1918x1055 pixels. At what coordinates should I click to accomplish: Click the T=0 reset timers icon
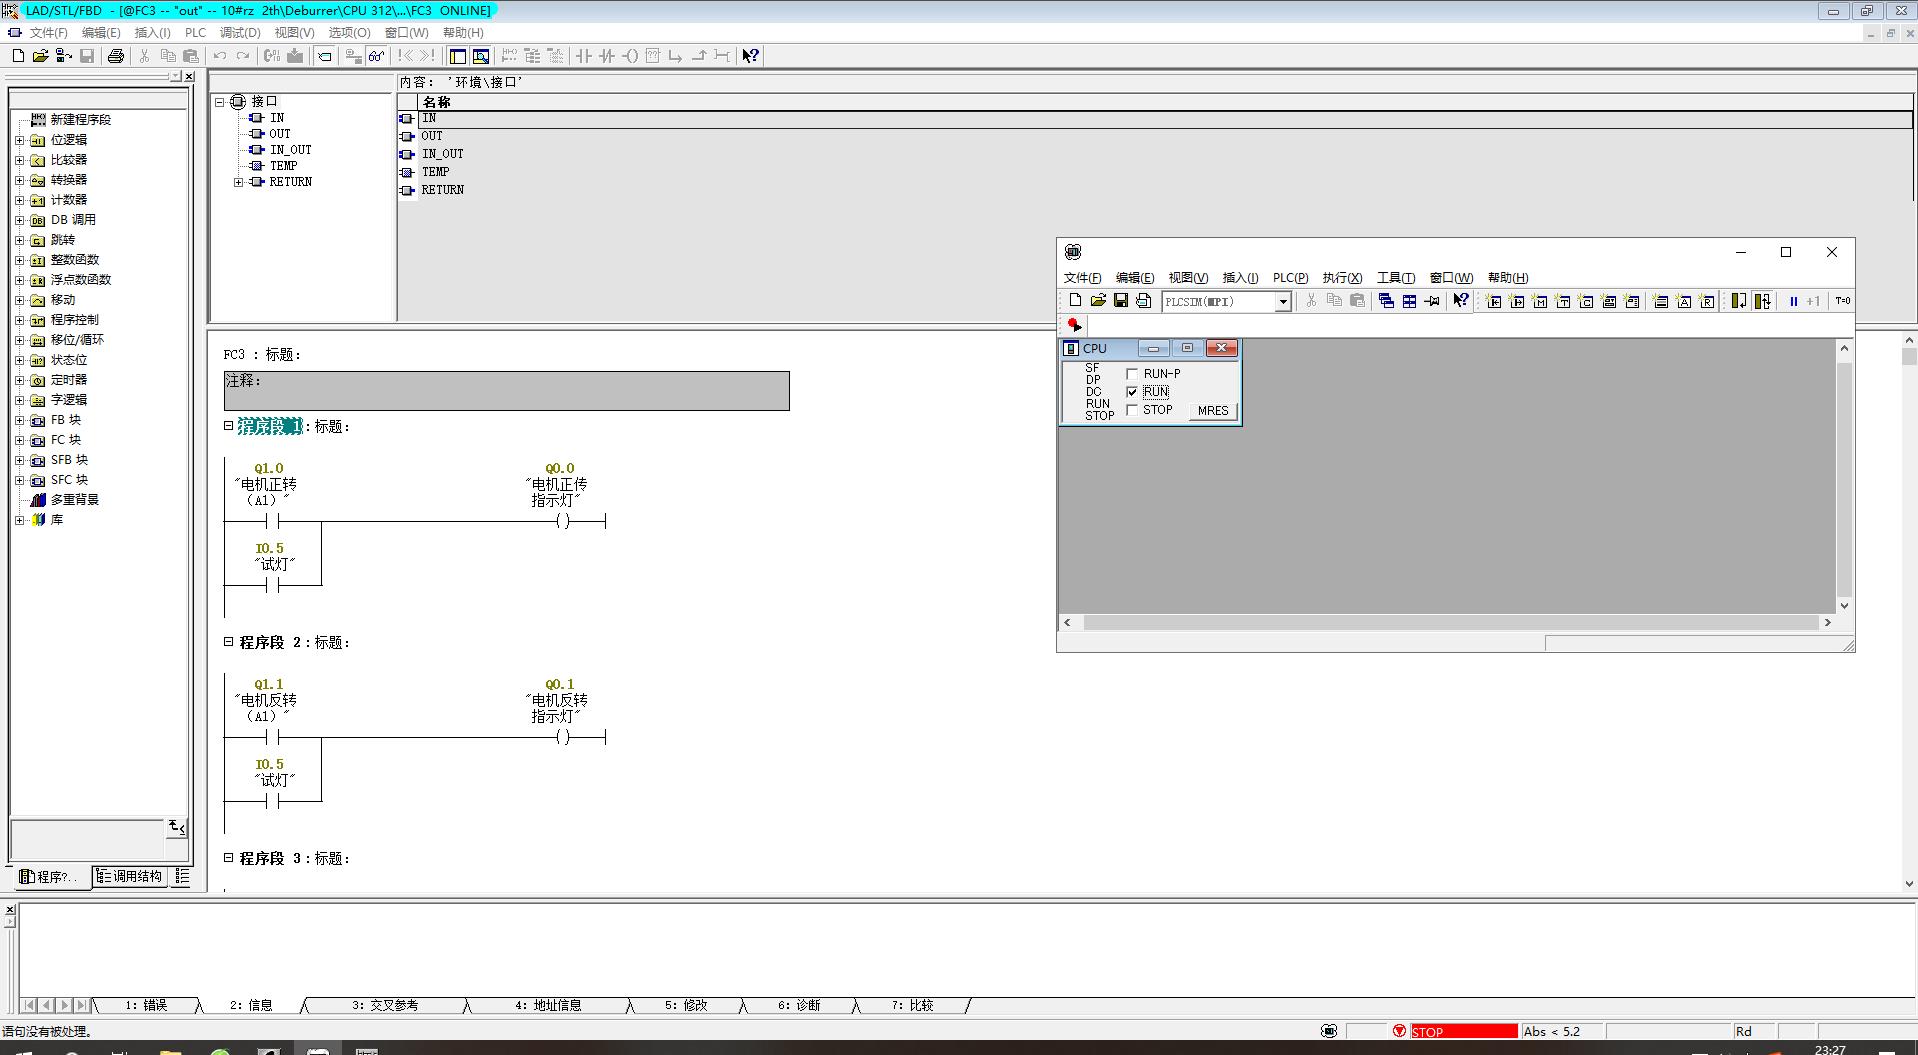coord(1842,301)
